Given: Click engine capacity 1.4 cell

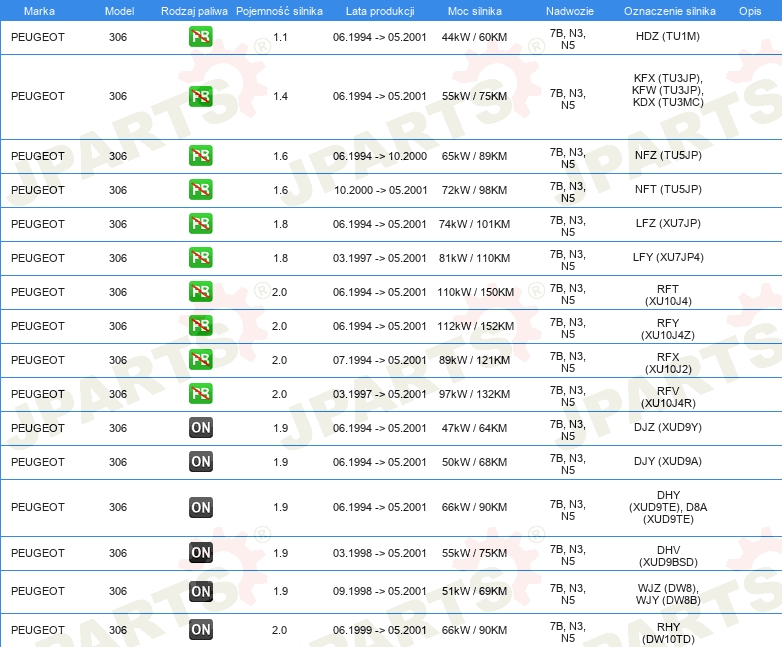Looking at the screenshot, I should tap(280, 96).
